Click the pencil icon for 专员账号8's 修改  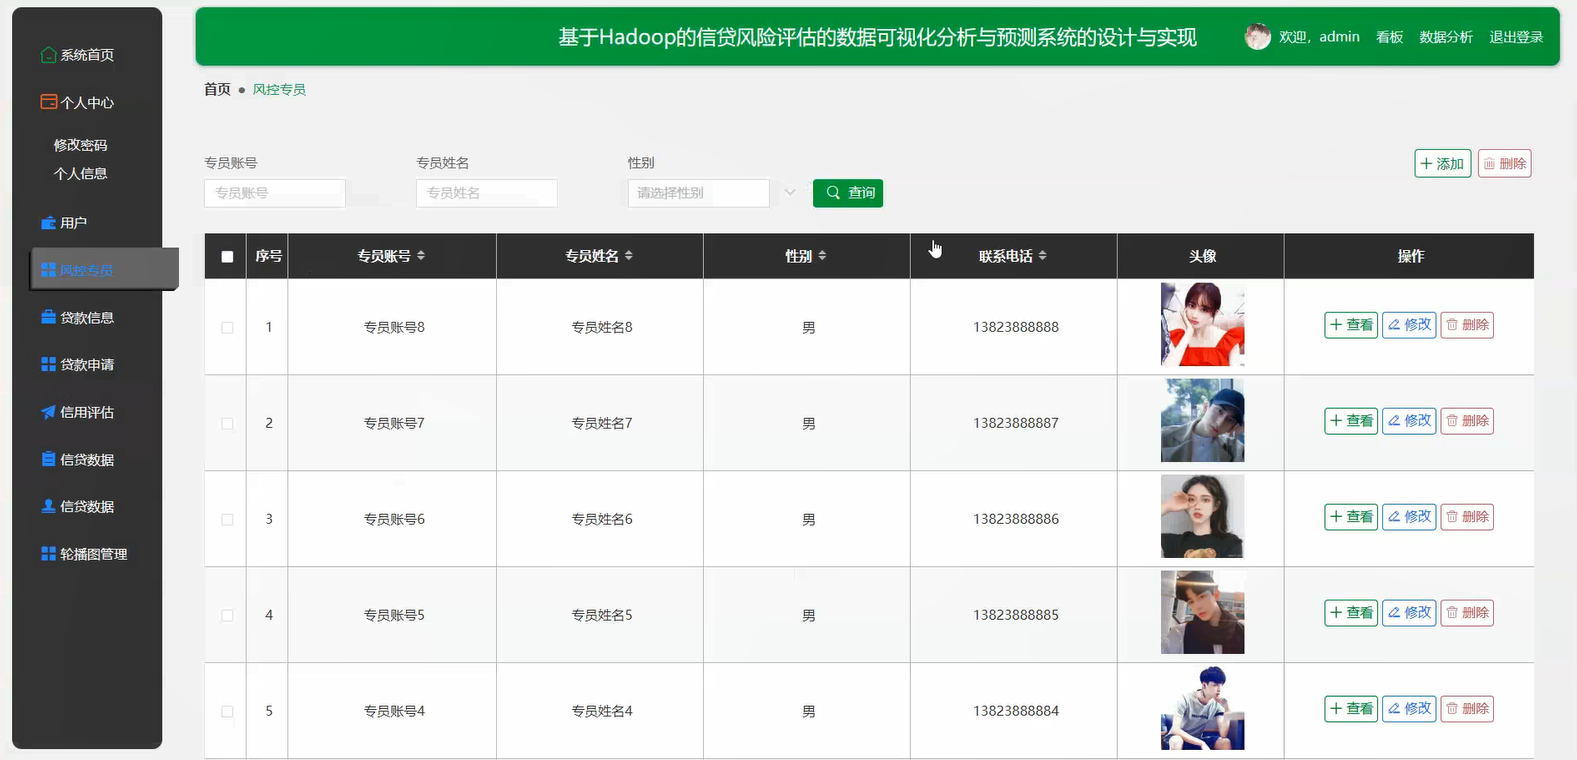[x=1394, y=325]
